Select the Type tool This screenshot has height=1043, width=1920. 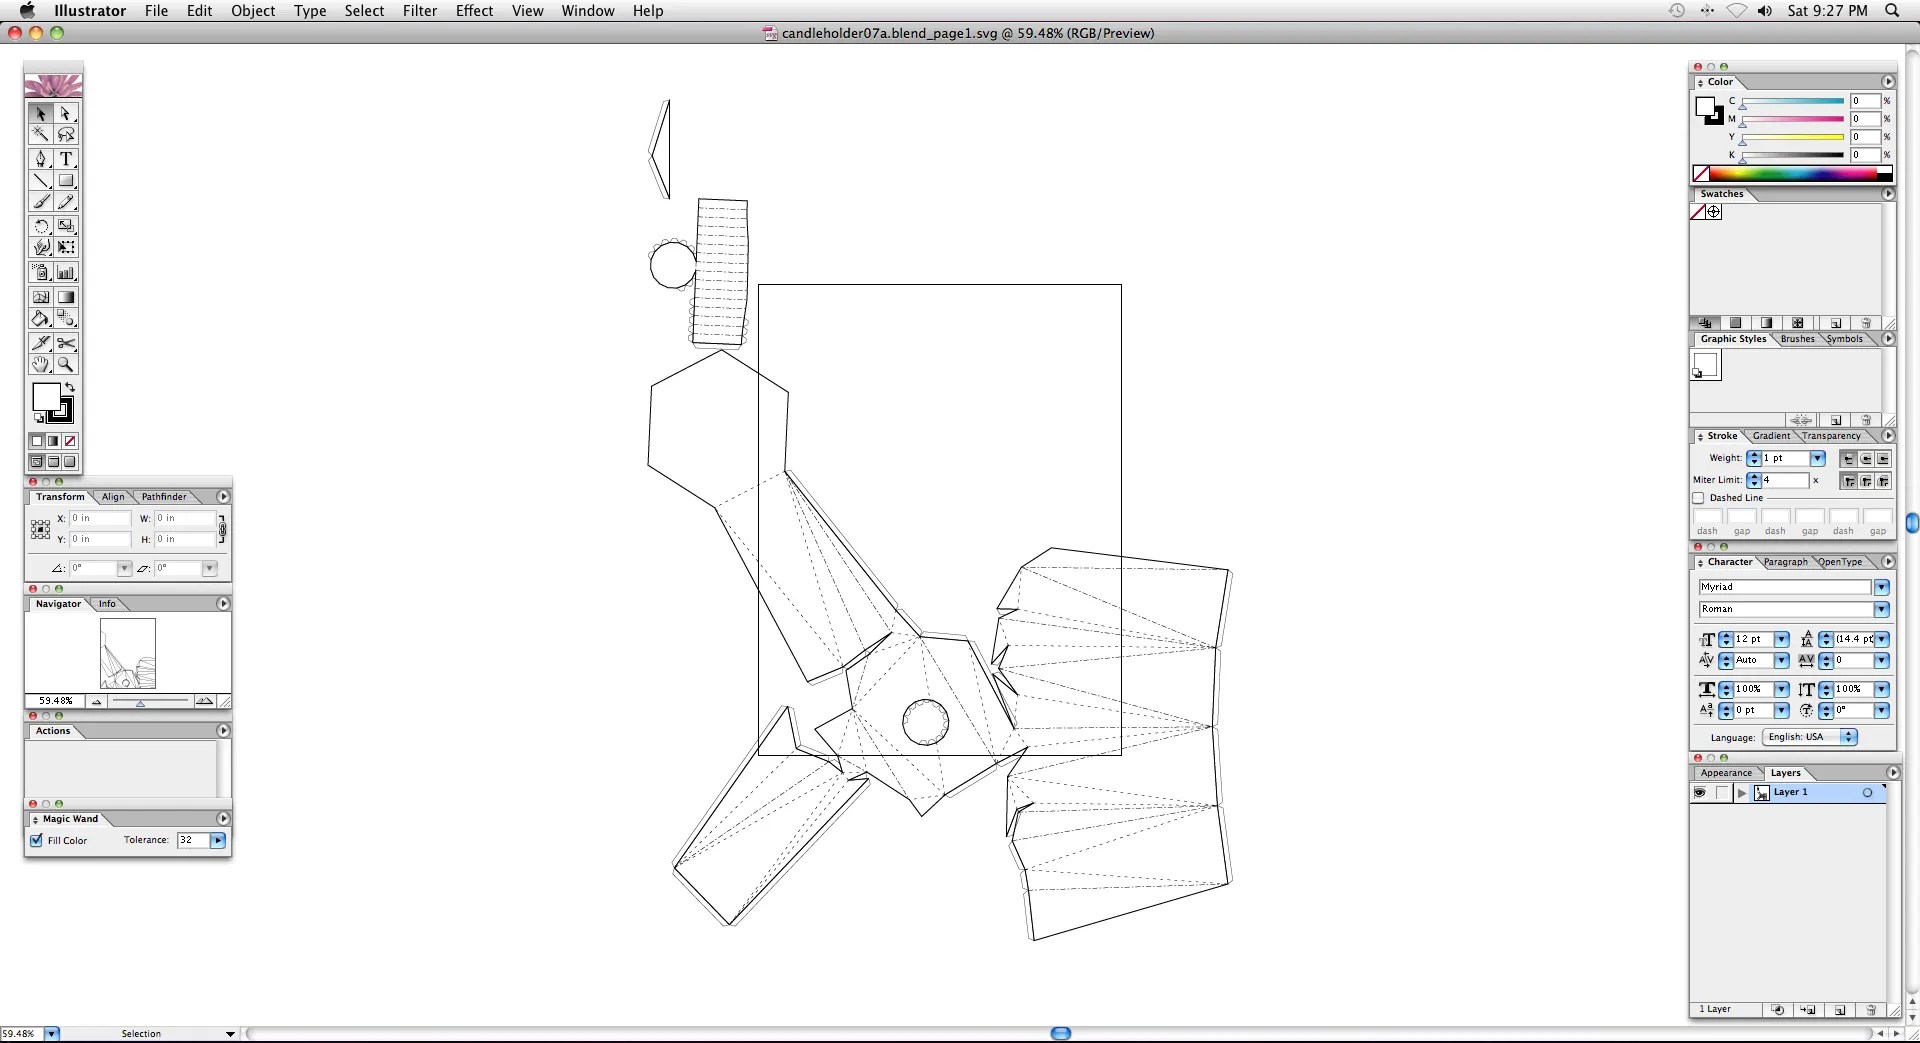pos(66,159)
